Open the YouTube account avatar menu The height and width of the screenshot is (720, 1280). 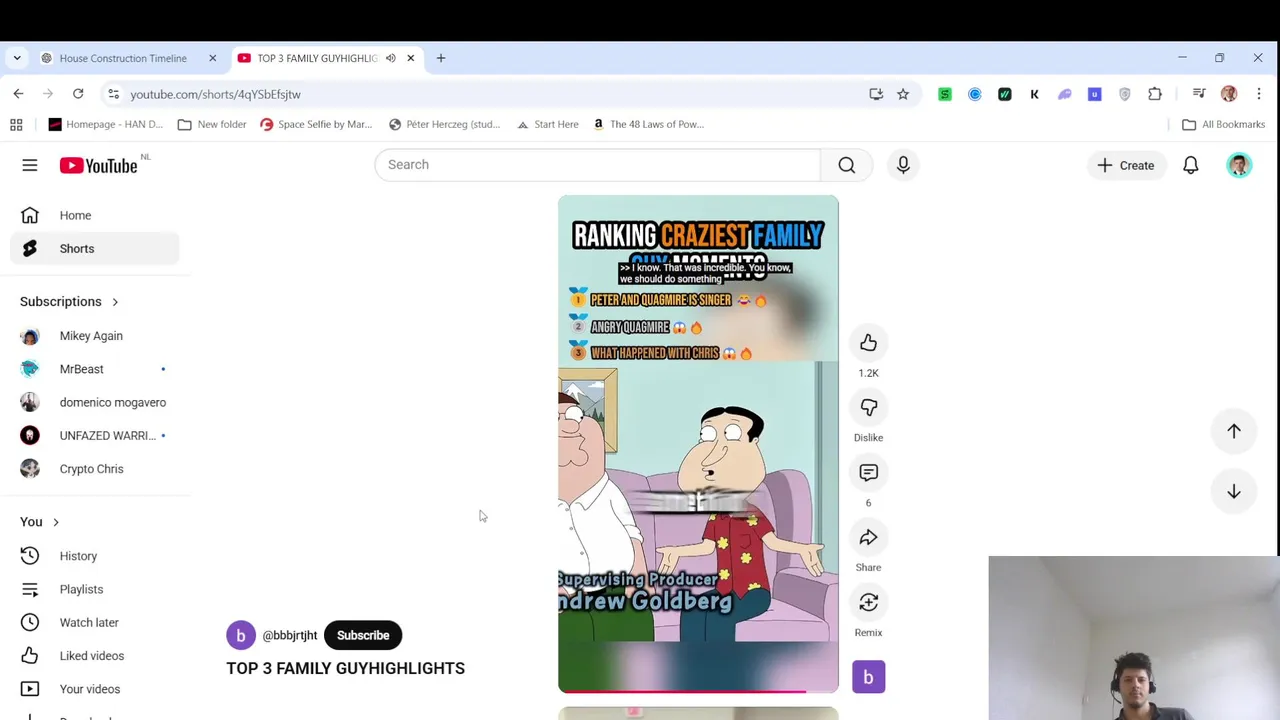tap(1239, 165)
